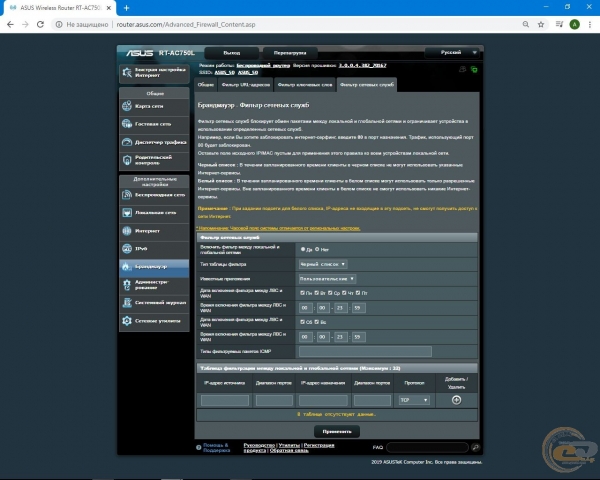Open the Chrome profile avatar

point(574,24)
